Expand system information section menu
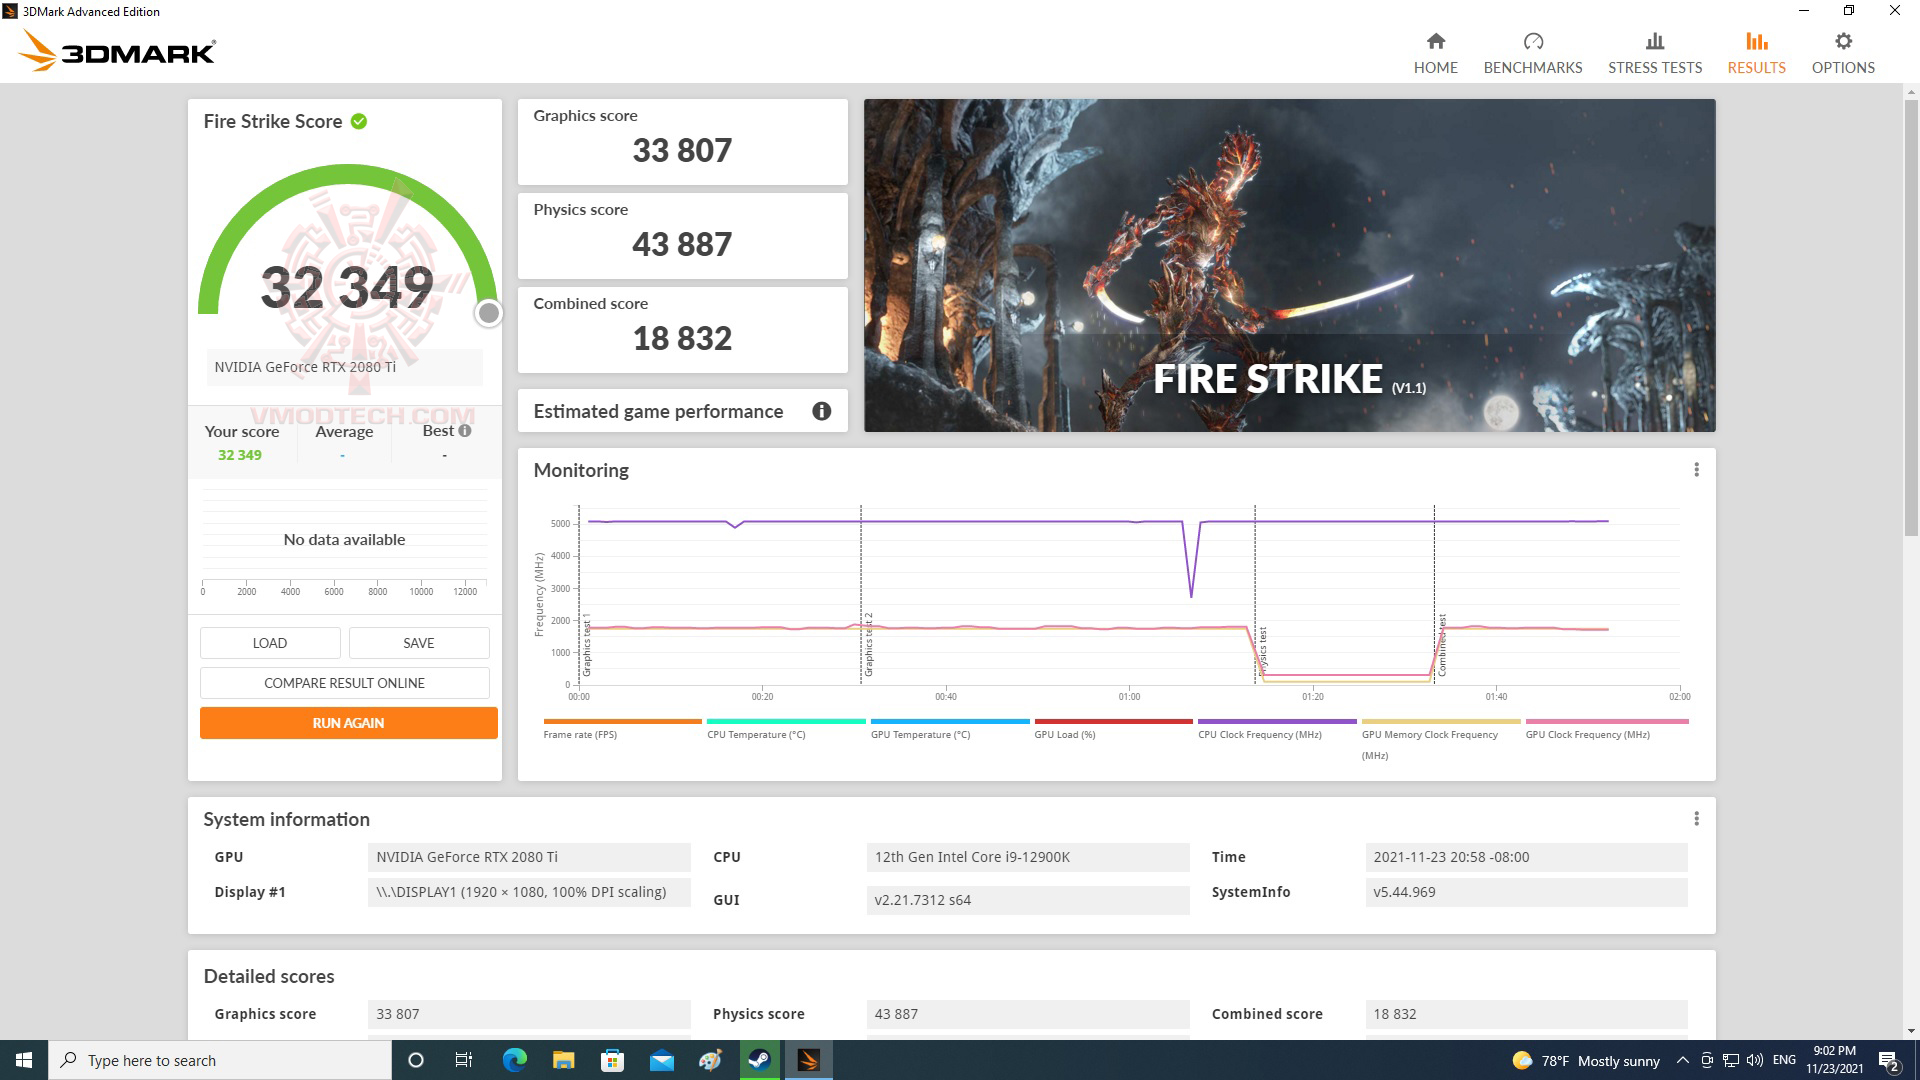Screen dimensions: 1920x1080 1697,819
